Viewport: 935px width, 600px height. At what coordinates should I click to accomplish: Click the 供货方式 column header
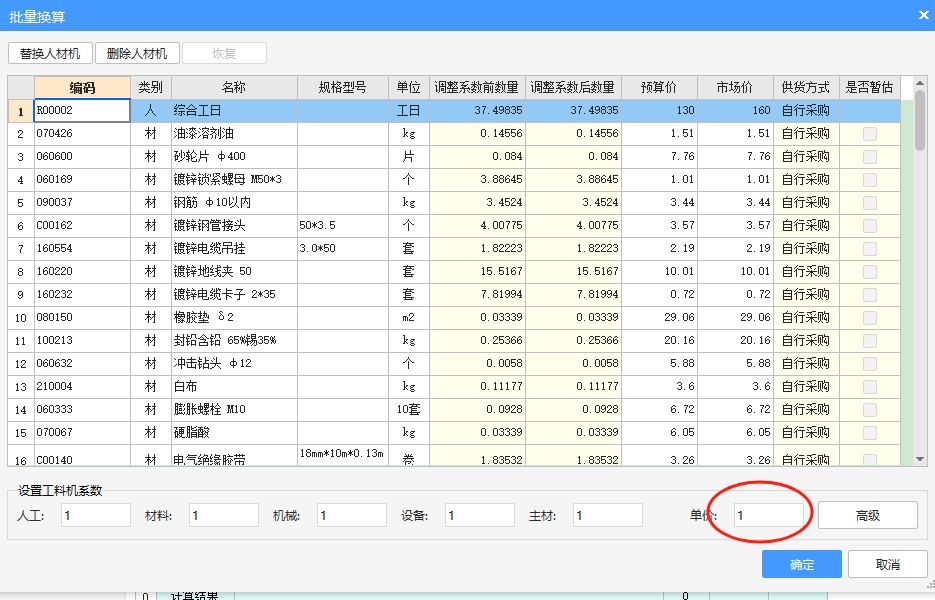[806, 88]
